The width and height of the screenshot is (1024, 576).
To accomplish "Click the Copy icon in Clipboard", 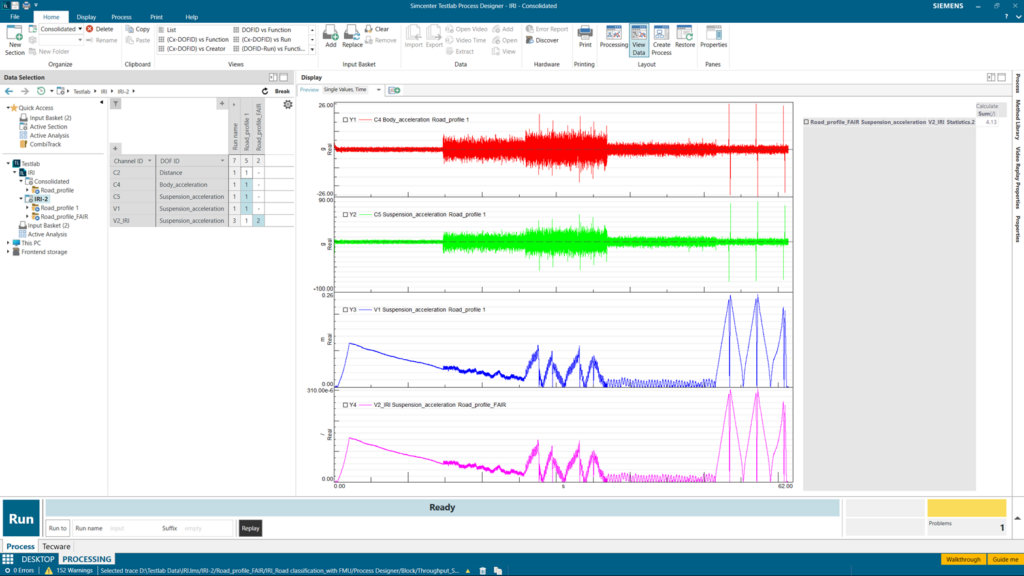I will click(130, 29).
